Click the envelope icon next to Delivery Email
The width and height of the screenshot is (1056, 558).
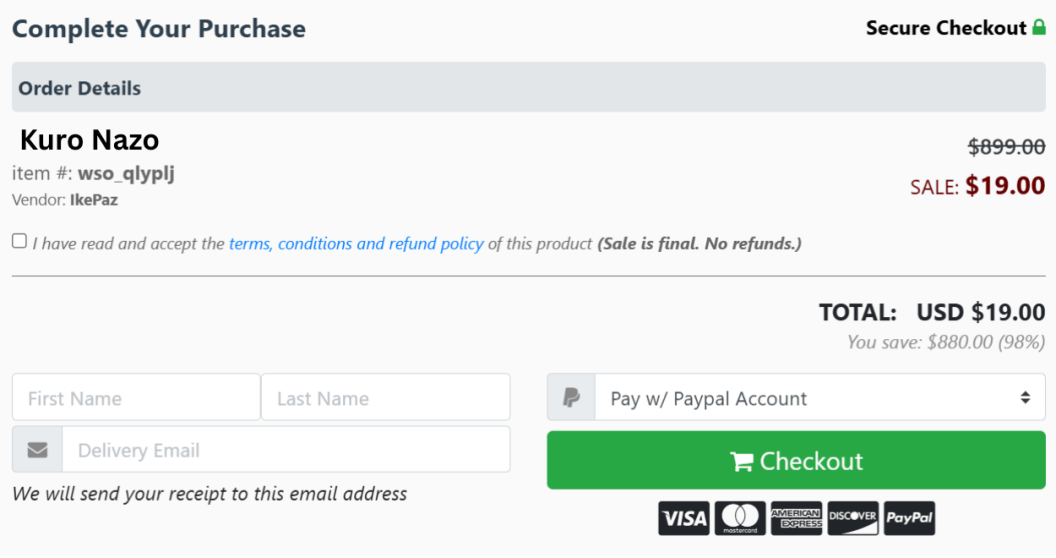(x=38, y=450)
